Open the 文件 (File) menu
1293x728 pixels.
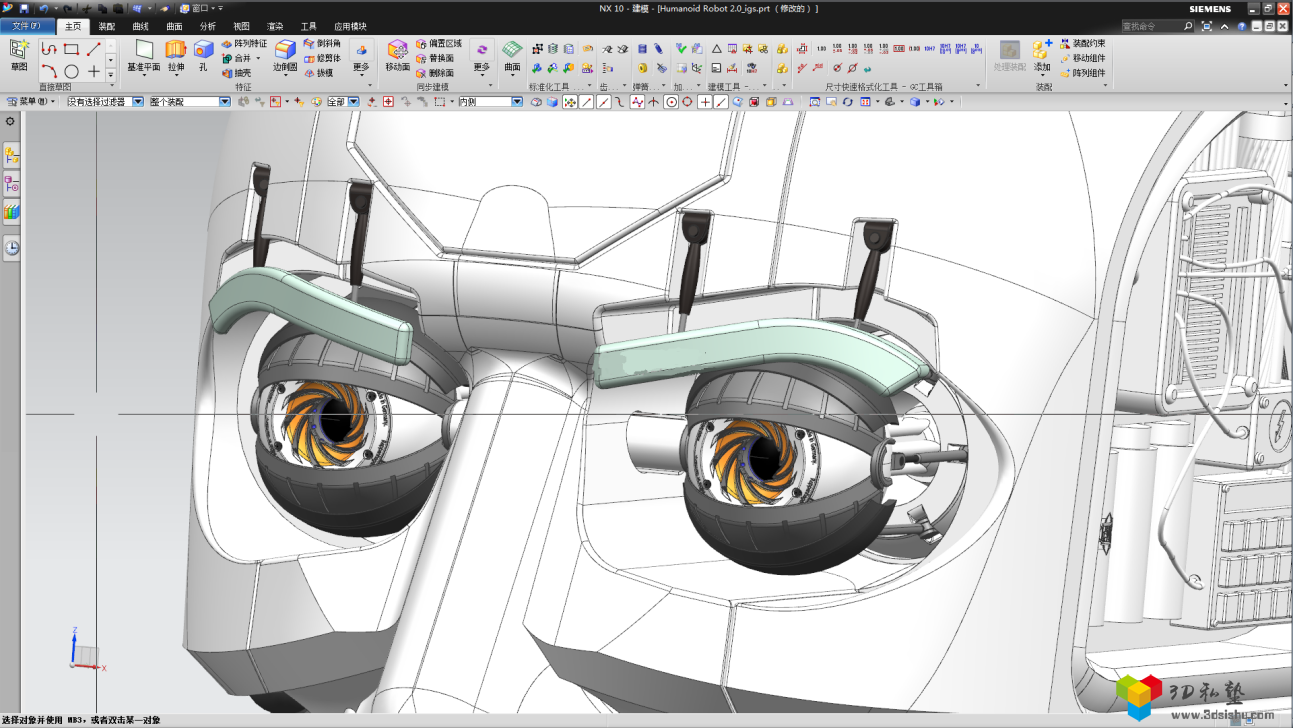26,26
